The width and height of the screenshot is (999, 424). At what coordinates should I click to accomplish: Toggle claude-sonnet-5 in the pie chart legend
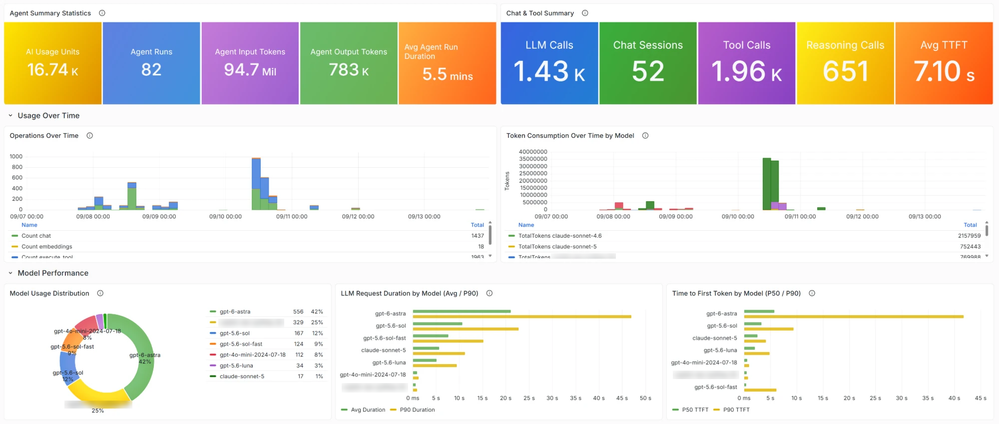click(x=240, y=377)
